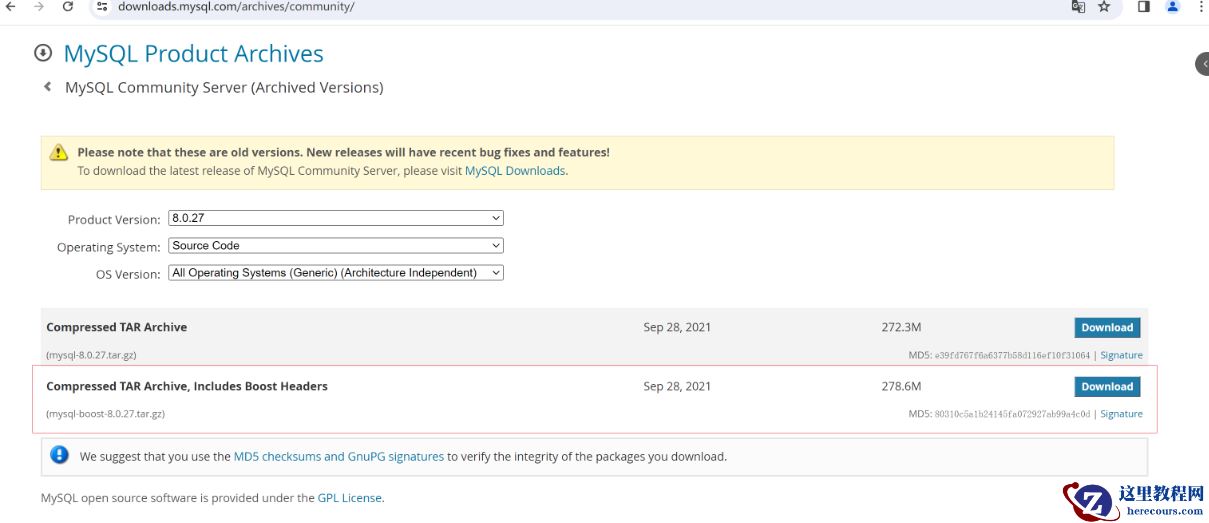Image resolution: width=1209 pixels, height=523 pixels.
Task: Click the Operating System label
Action: (108, 247)
